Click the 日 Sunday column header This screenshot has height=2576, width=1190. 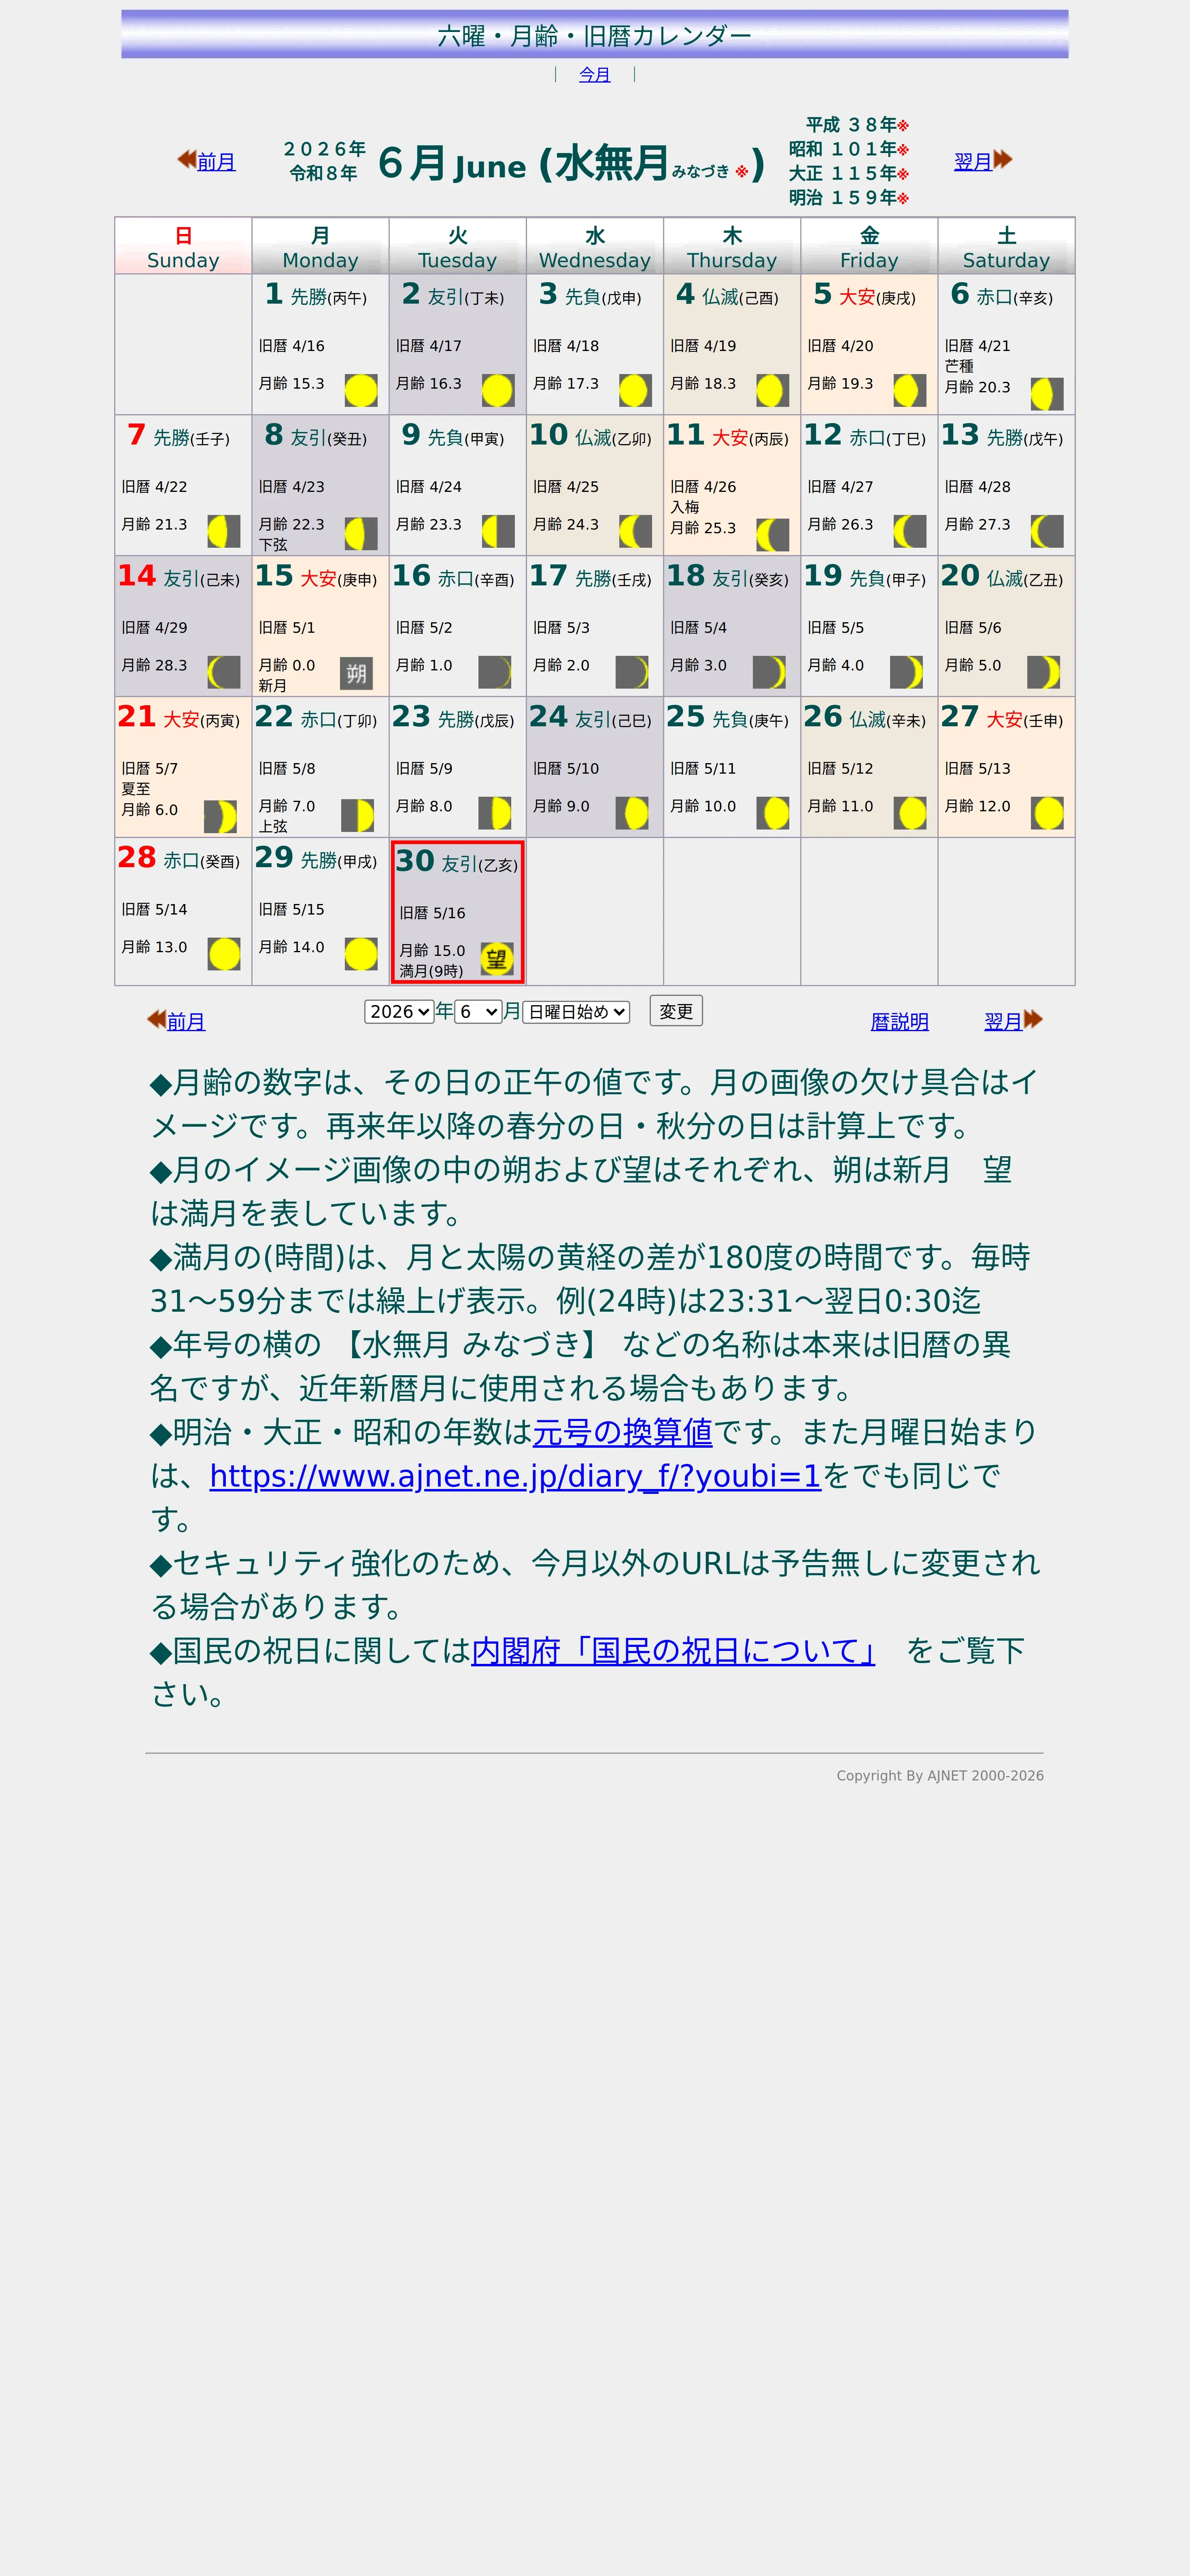tap(183, 246)
